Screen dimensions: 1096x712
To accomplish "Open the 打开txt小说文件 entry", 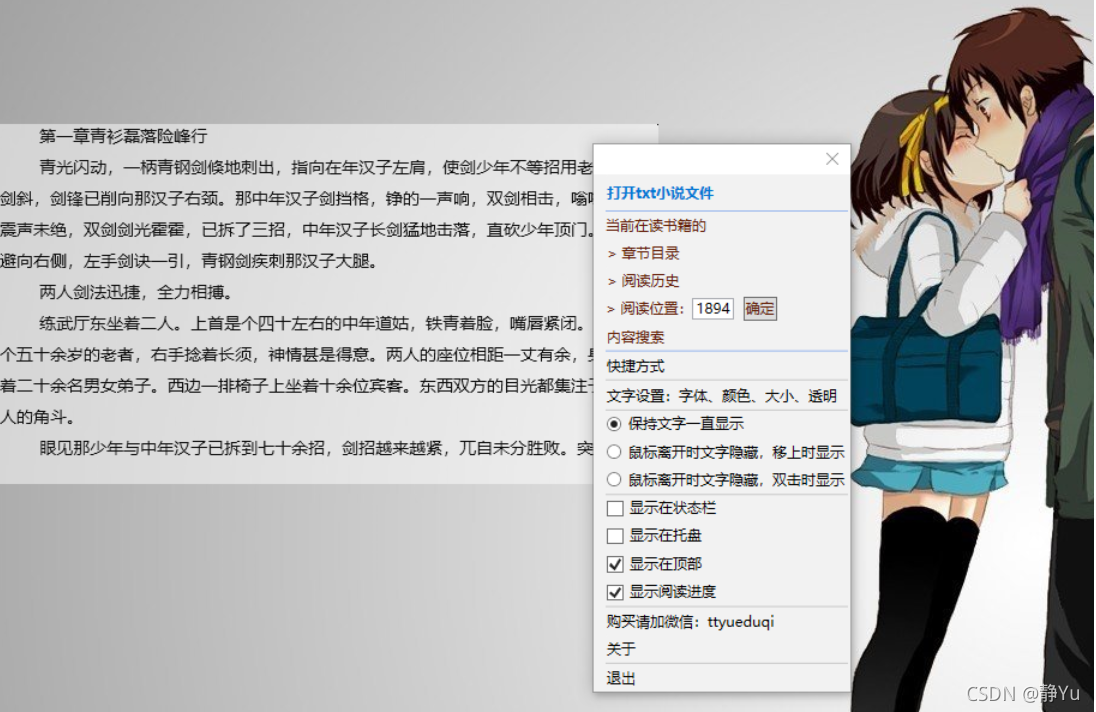I will 660,194.
